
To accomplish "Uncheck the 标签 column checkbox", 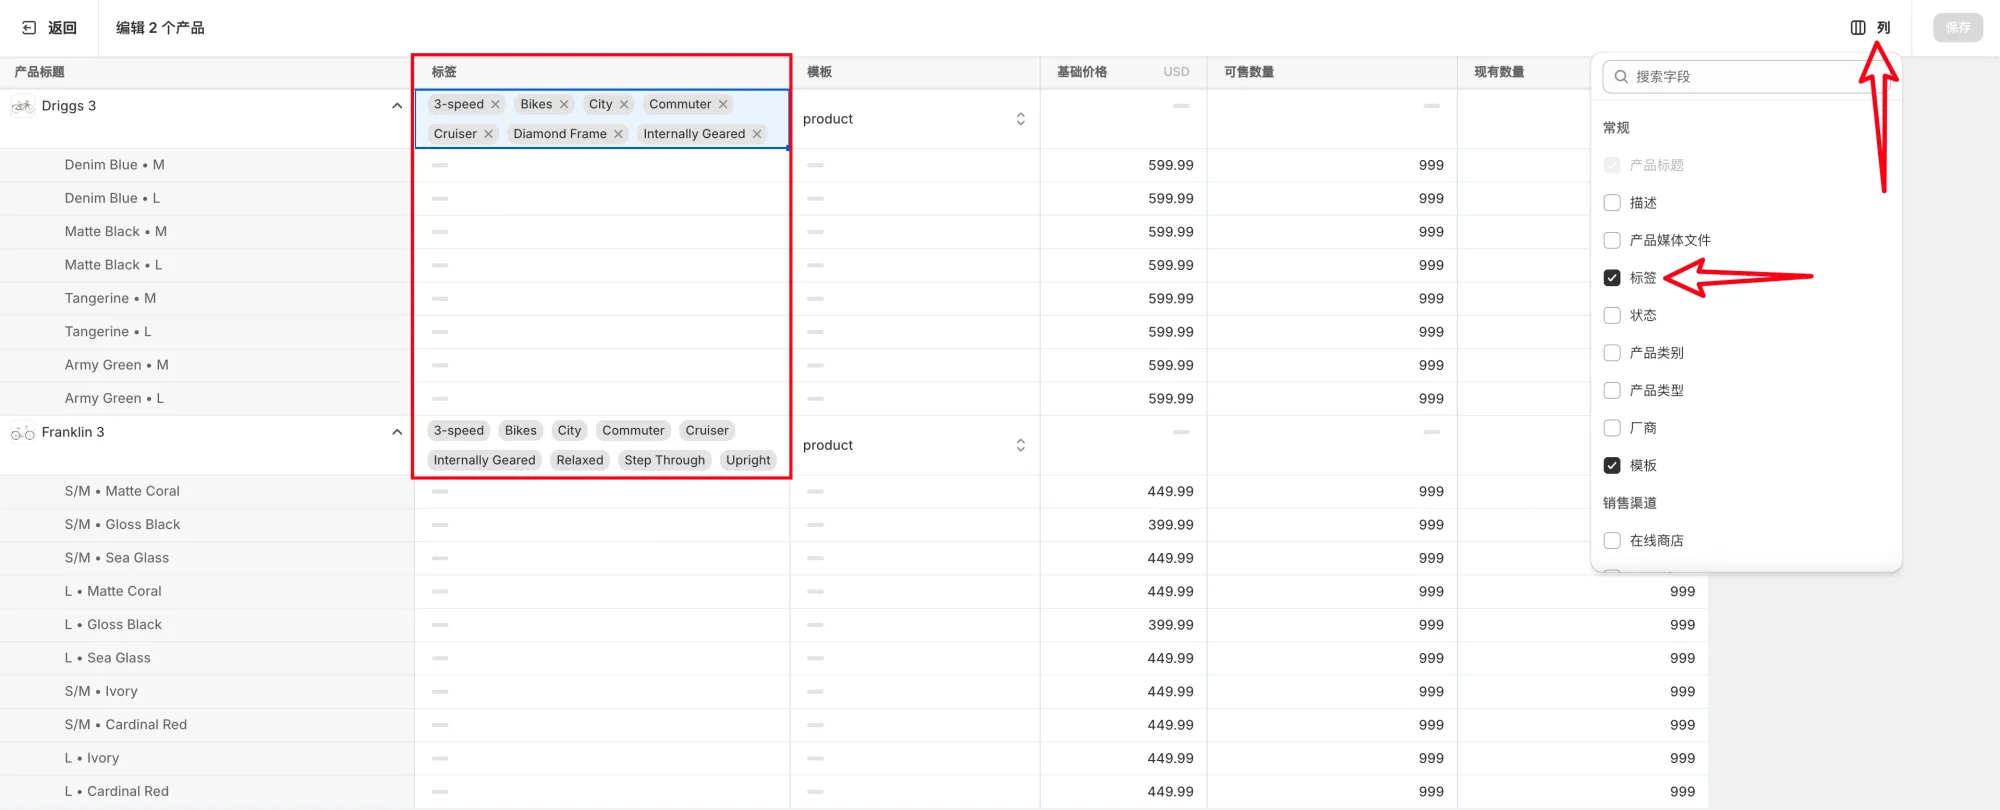I will click(x=1612, y=278).
